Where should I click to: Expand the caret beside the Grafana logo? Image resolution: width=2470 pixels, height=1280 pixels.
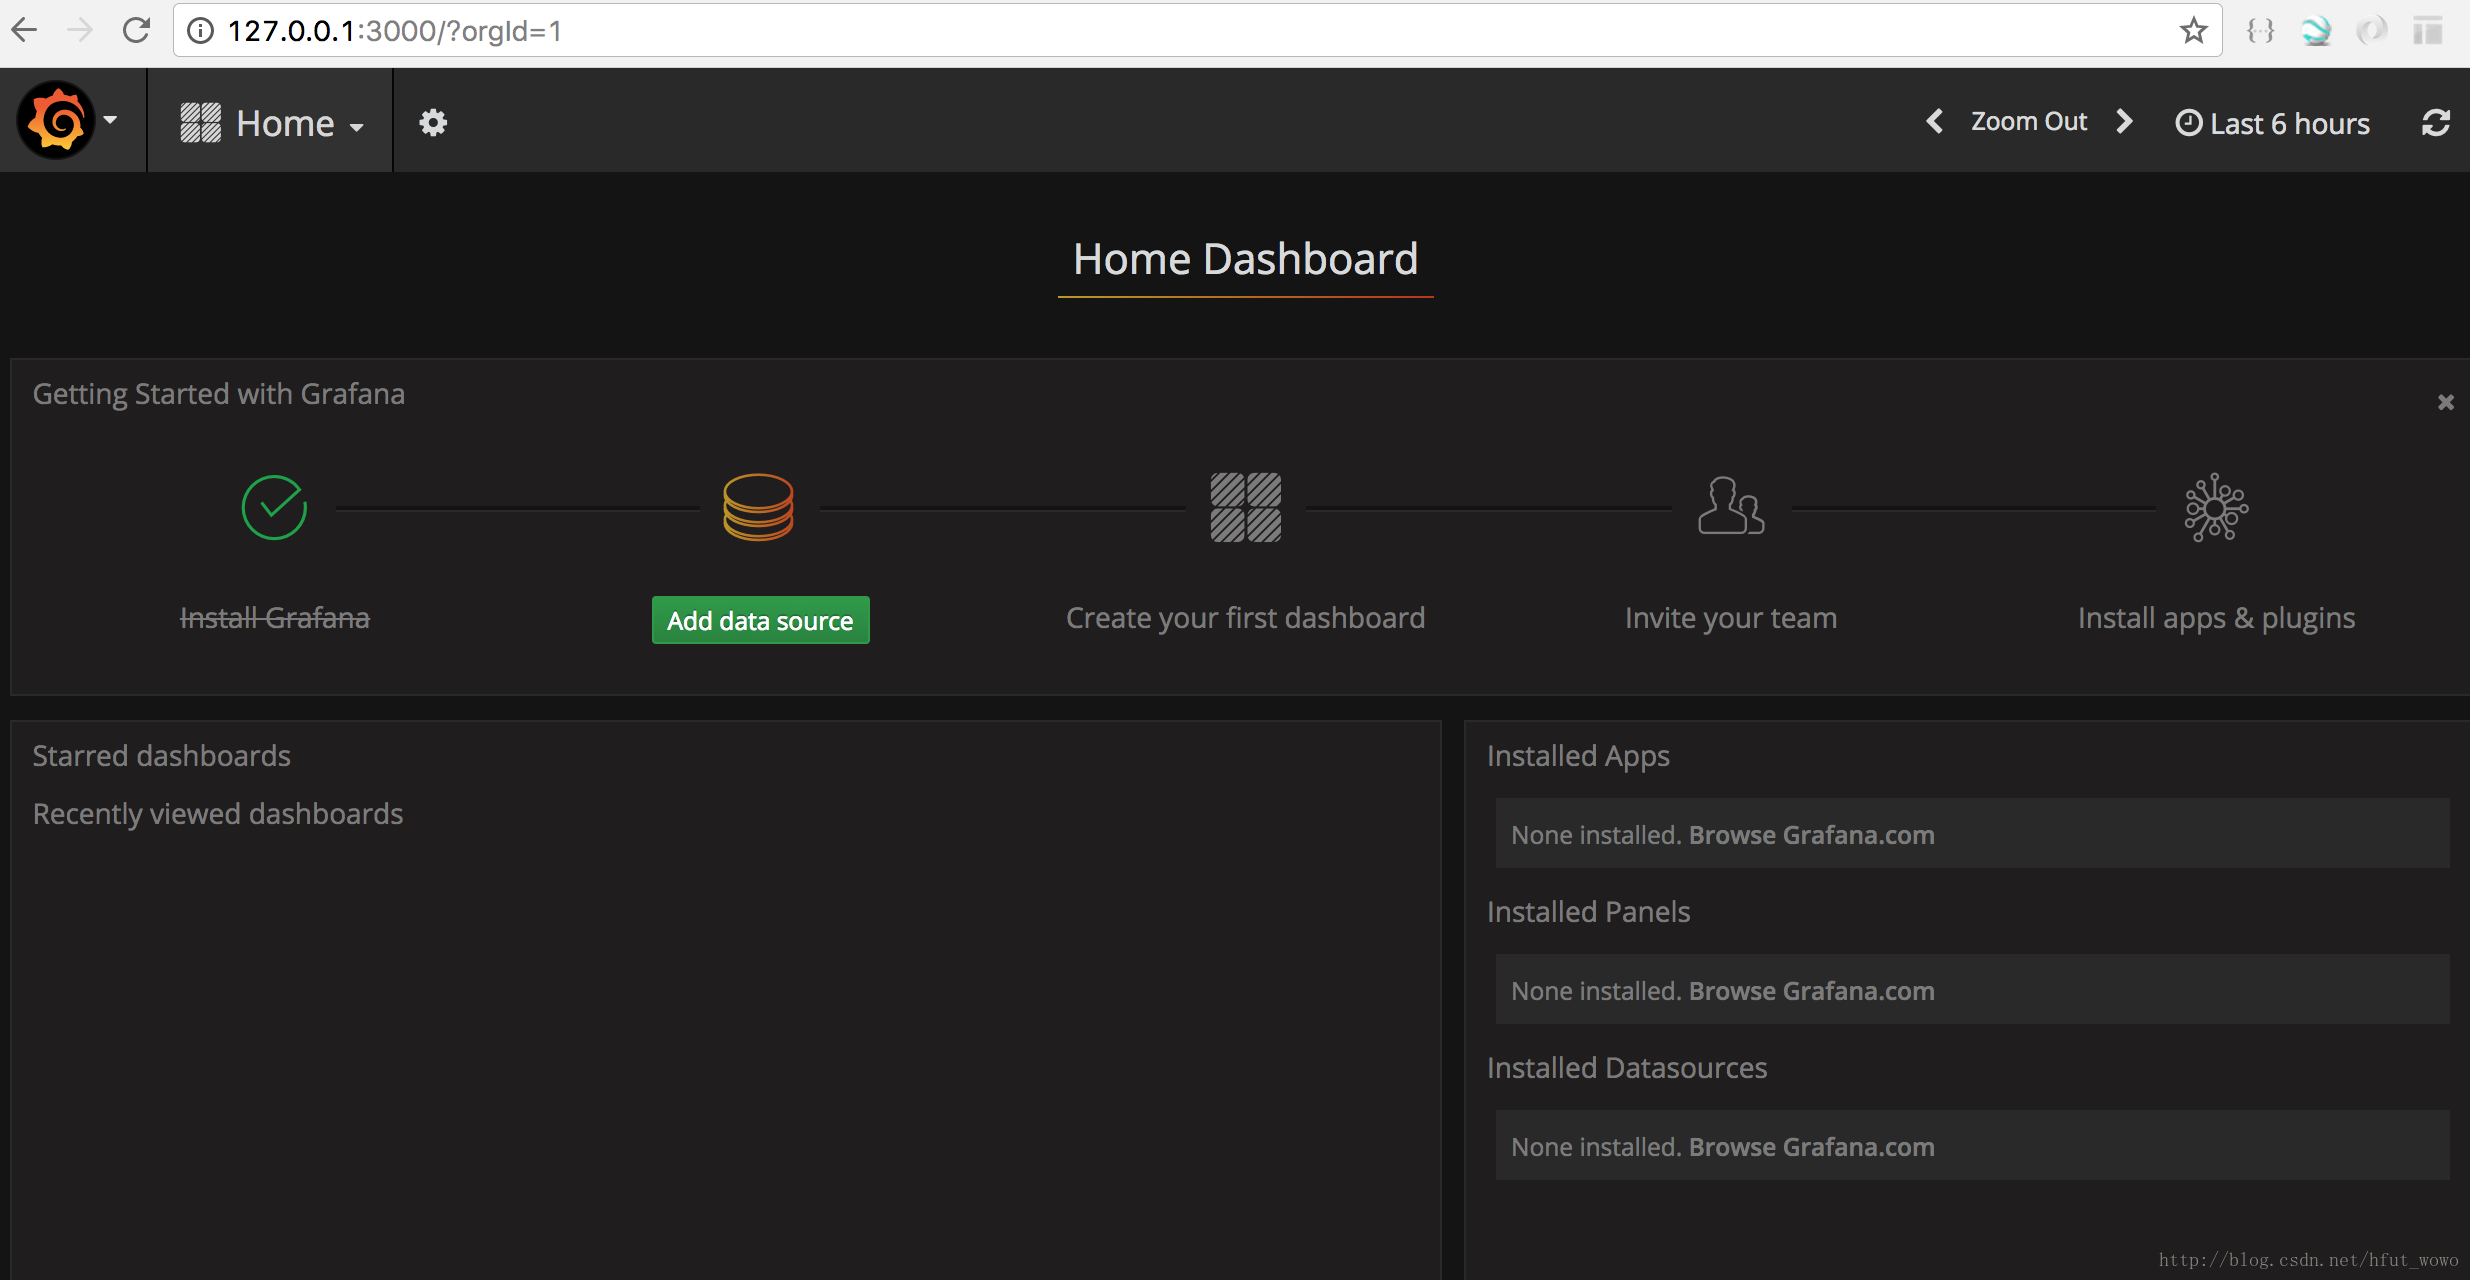coord(111,120)
